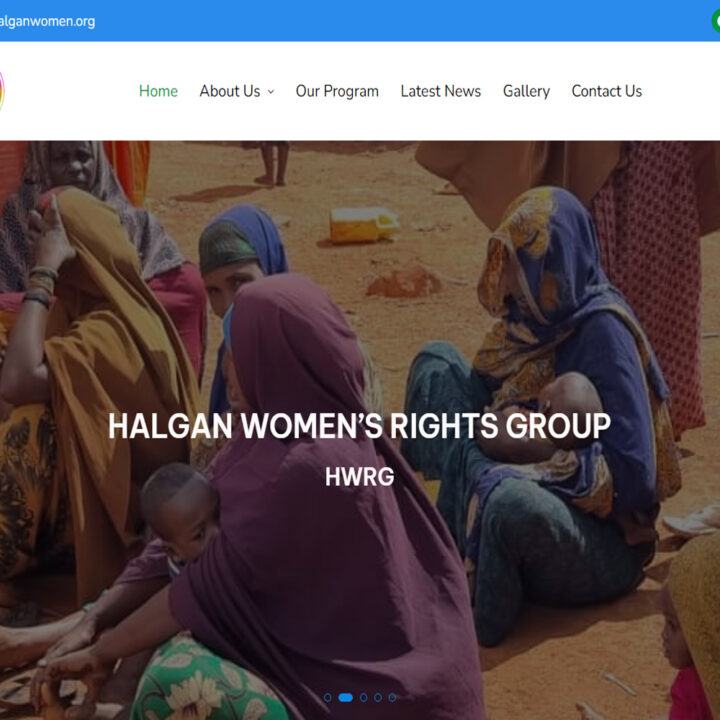This screenshot has height=720, width=720.
Task: Go to the Home page link
Action: pyautogui.click(x=158, y=91)
